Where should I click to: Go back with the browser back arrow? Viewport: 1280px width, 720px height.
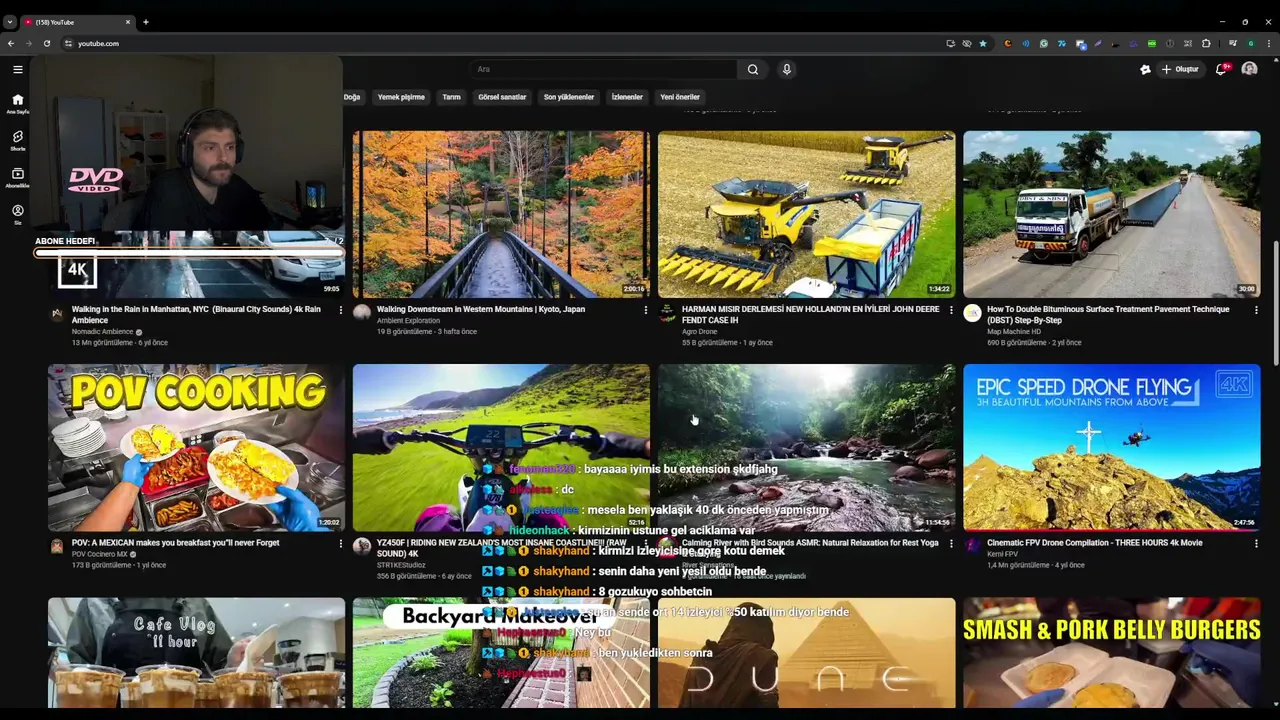11,43
